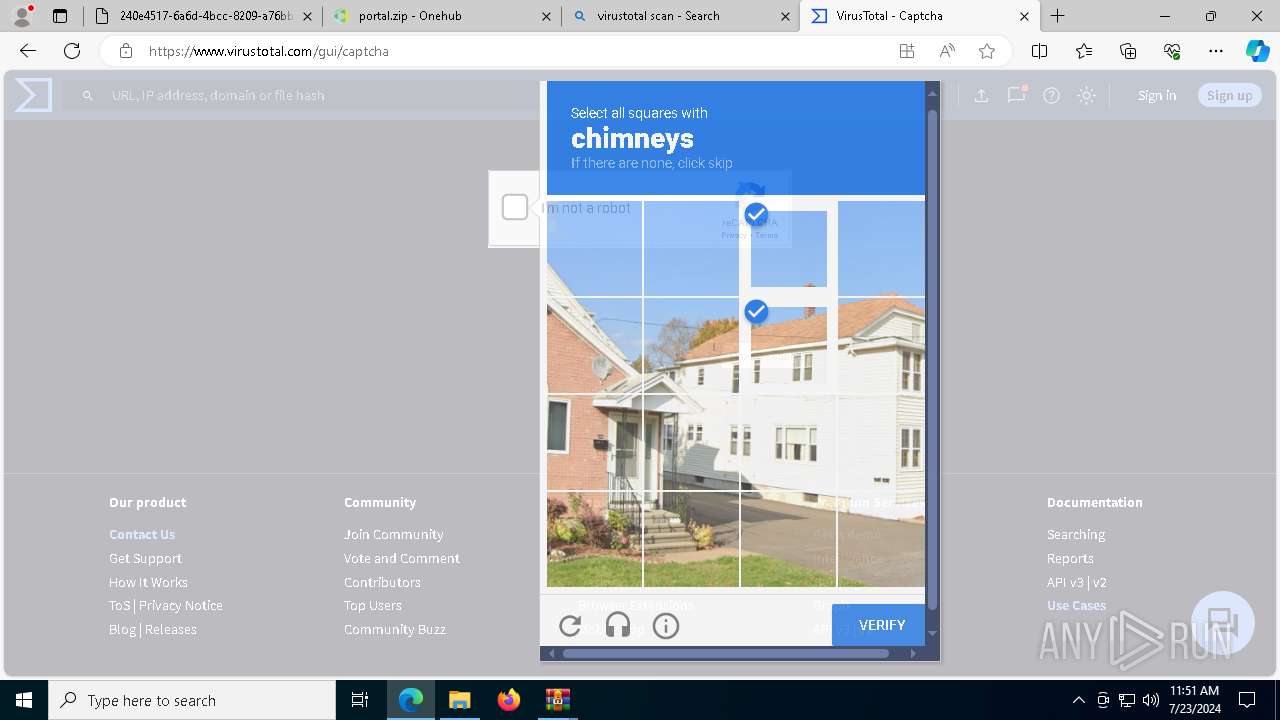Click the Contact Us link

point(142,534)
